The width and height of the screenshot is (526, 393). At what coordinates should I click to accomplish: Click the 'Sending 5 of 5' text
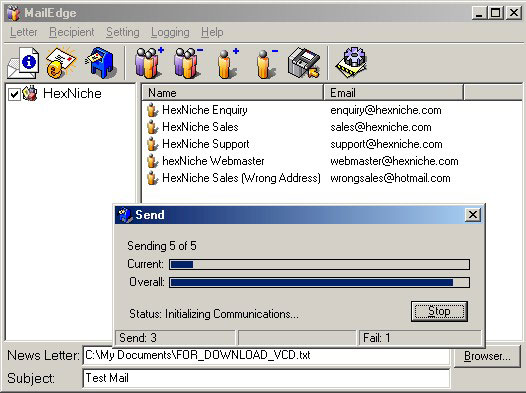pyautogui.click(x=162, y=246)
